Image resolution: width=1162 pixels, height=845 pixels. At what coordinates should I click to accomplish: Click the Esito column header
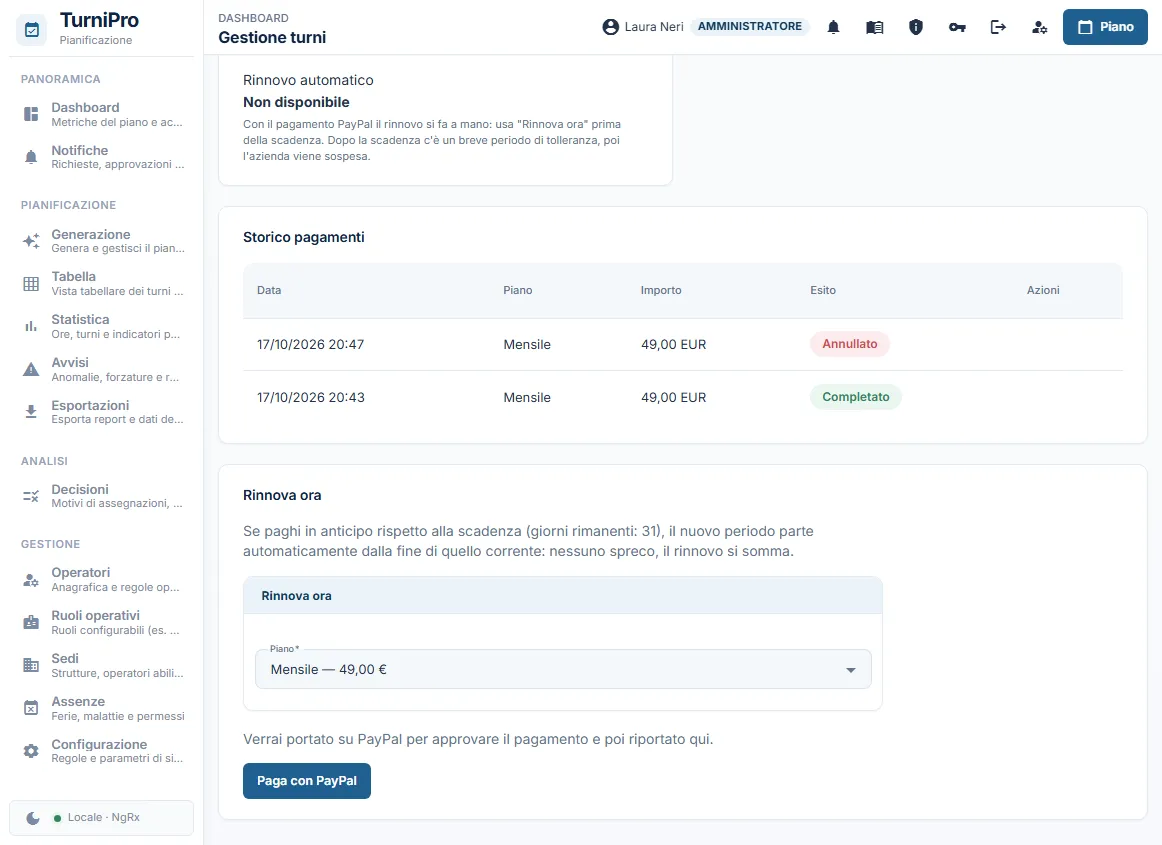[823, 291]
